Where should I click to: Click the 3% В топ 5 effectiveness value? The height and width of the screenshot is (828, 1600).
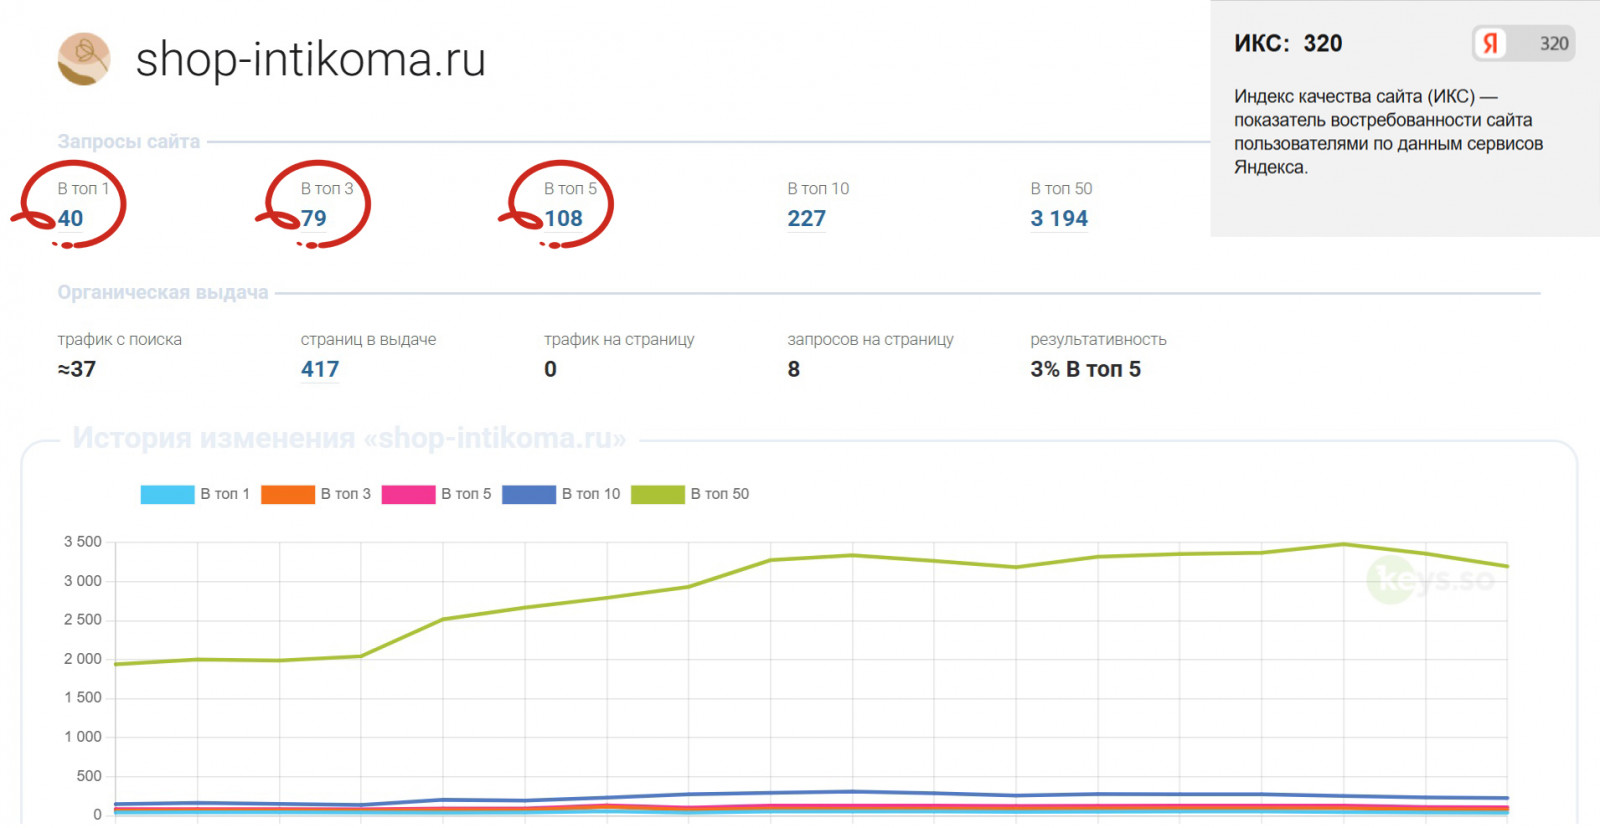click(1085, 369)
